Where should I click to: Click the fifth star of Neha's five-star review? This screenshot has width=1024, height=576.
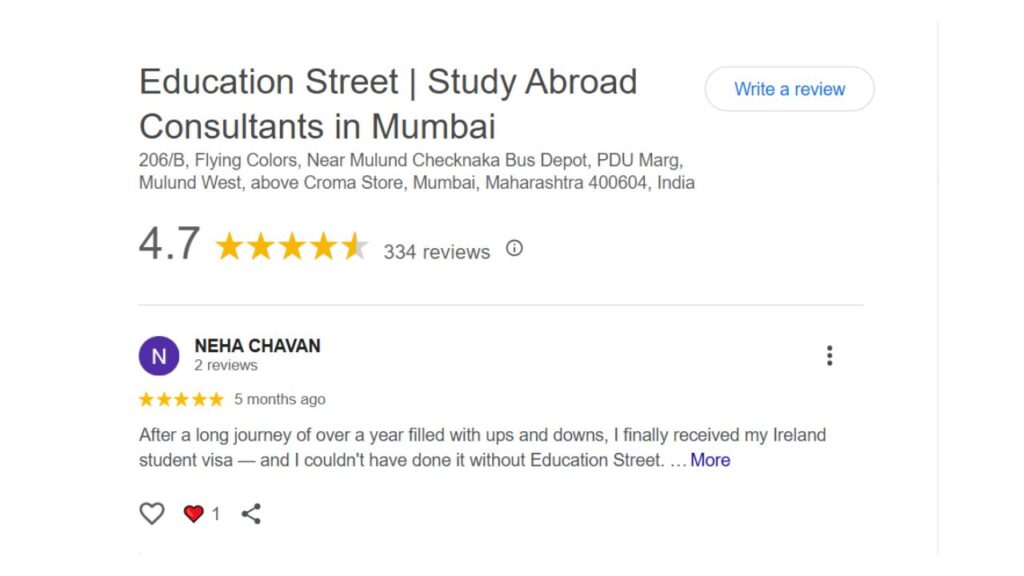click(x=219, y=398)
